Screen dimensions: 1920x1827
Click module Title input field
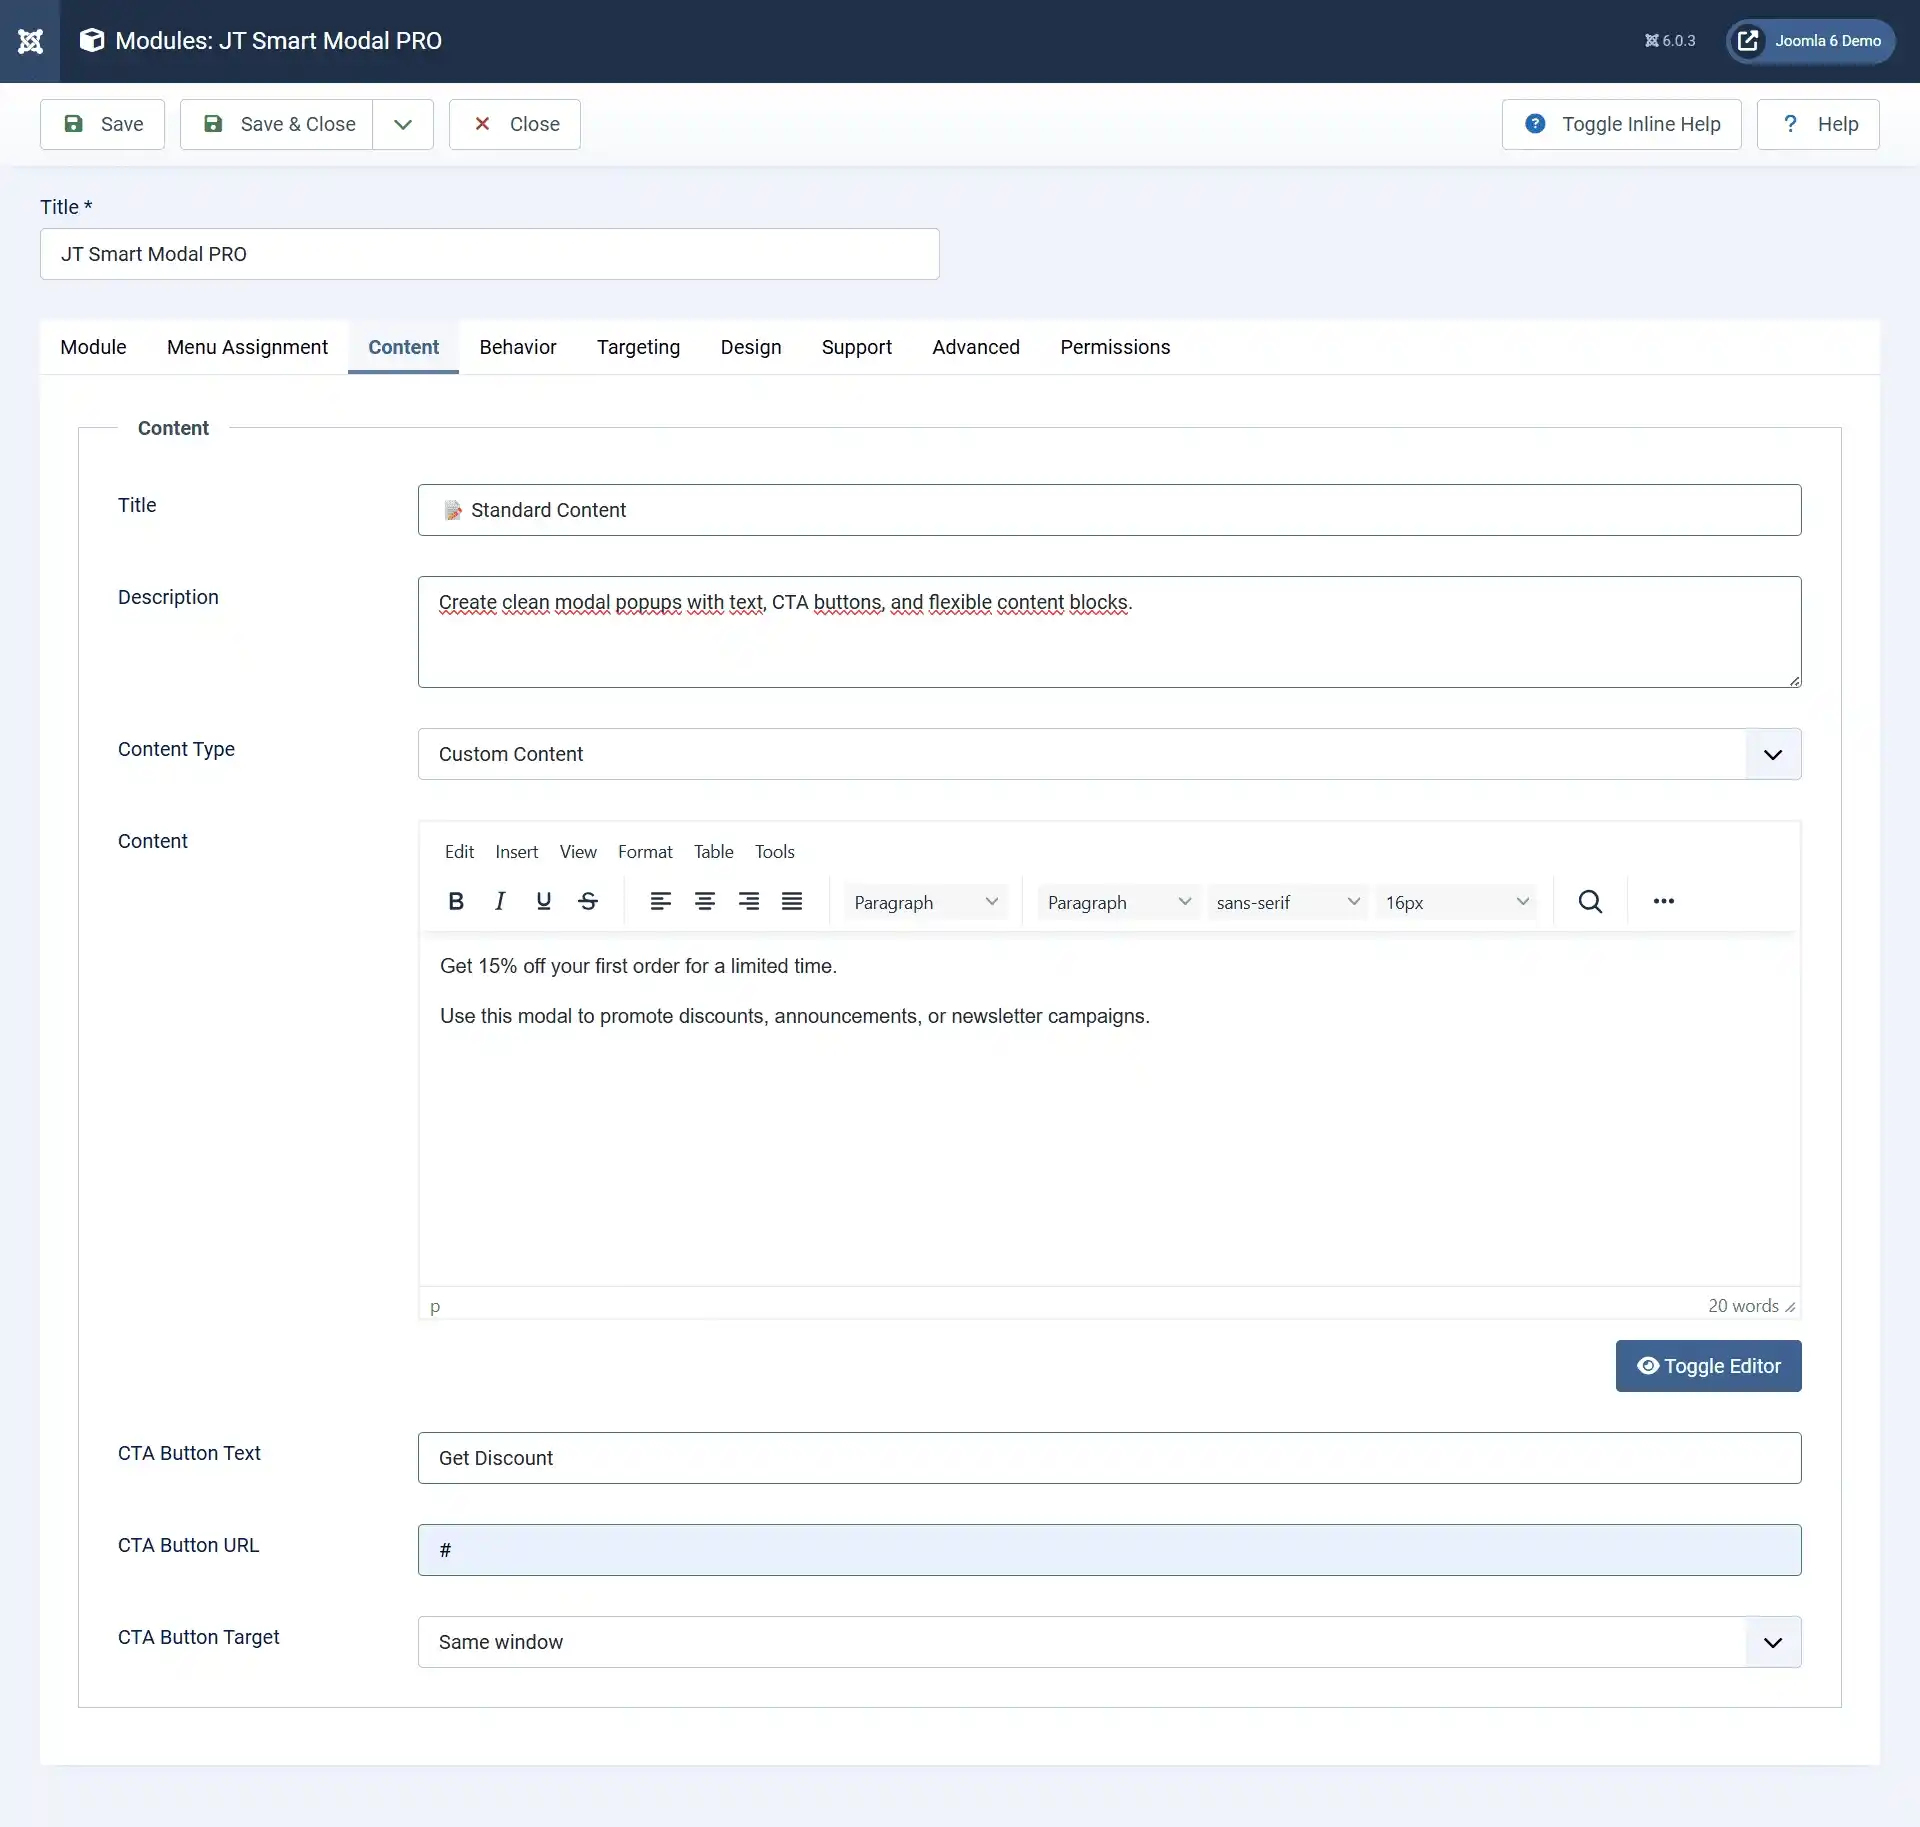point(489,254)
